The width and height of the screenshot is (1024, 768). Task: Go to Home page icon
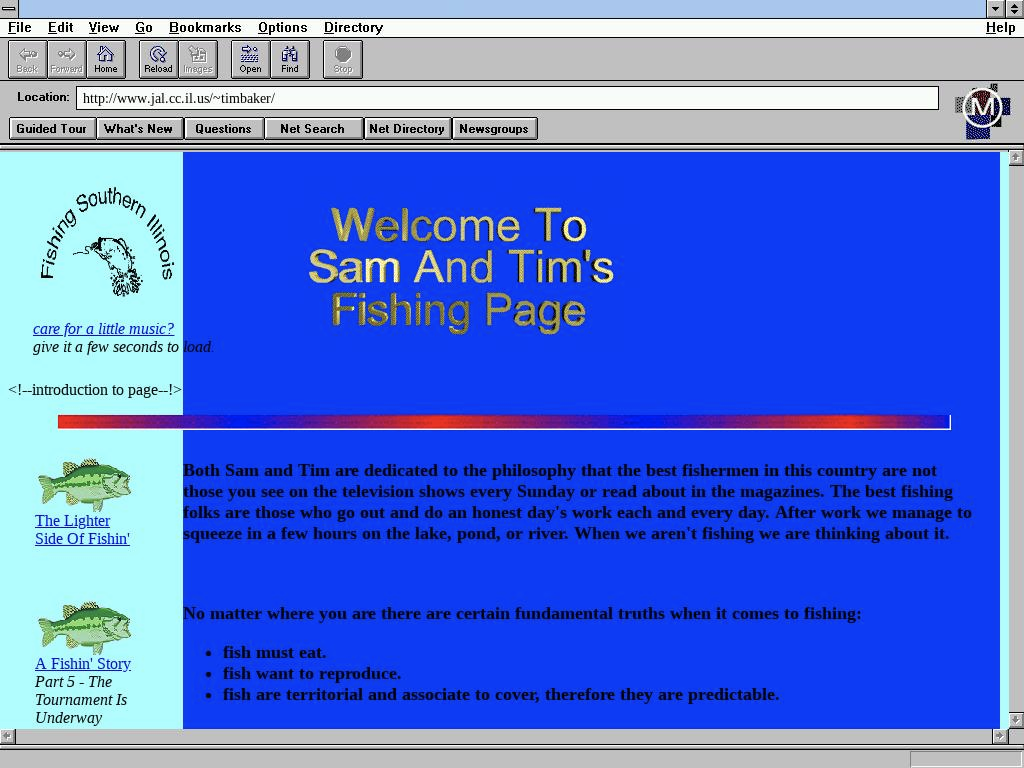[105, 59]
